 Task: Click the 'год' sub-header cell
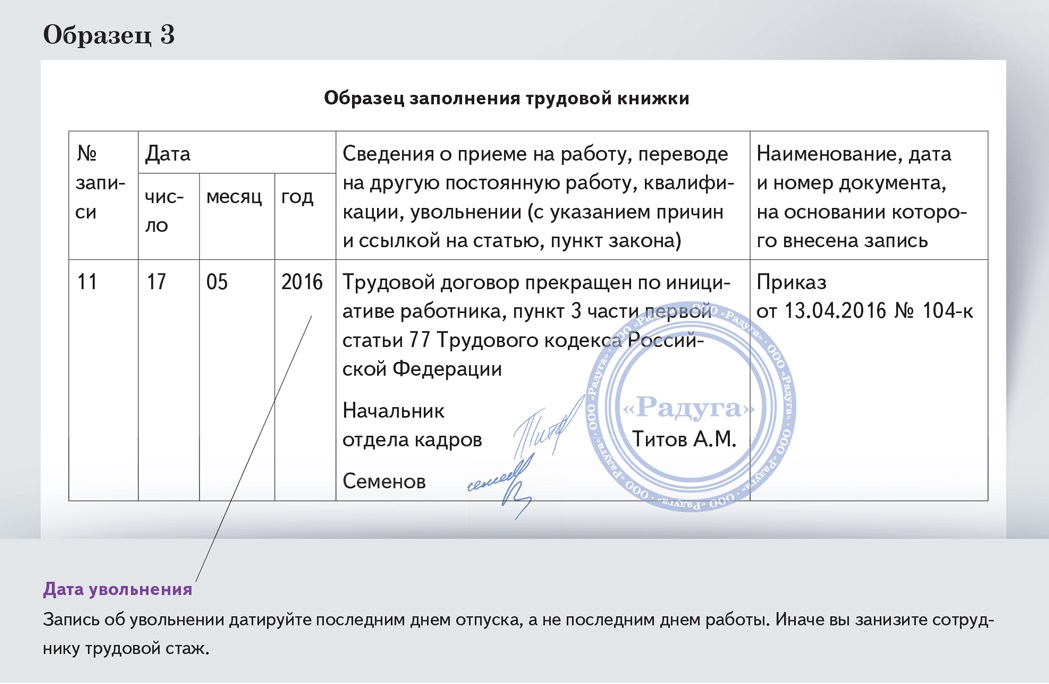[297, 197]
